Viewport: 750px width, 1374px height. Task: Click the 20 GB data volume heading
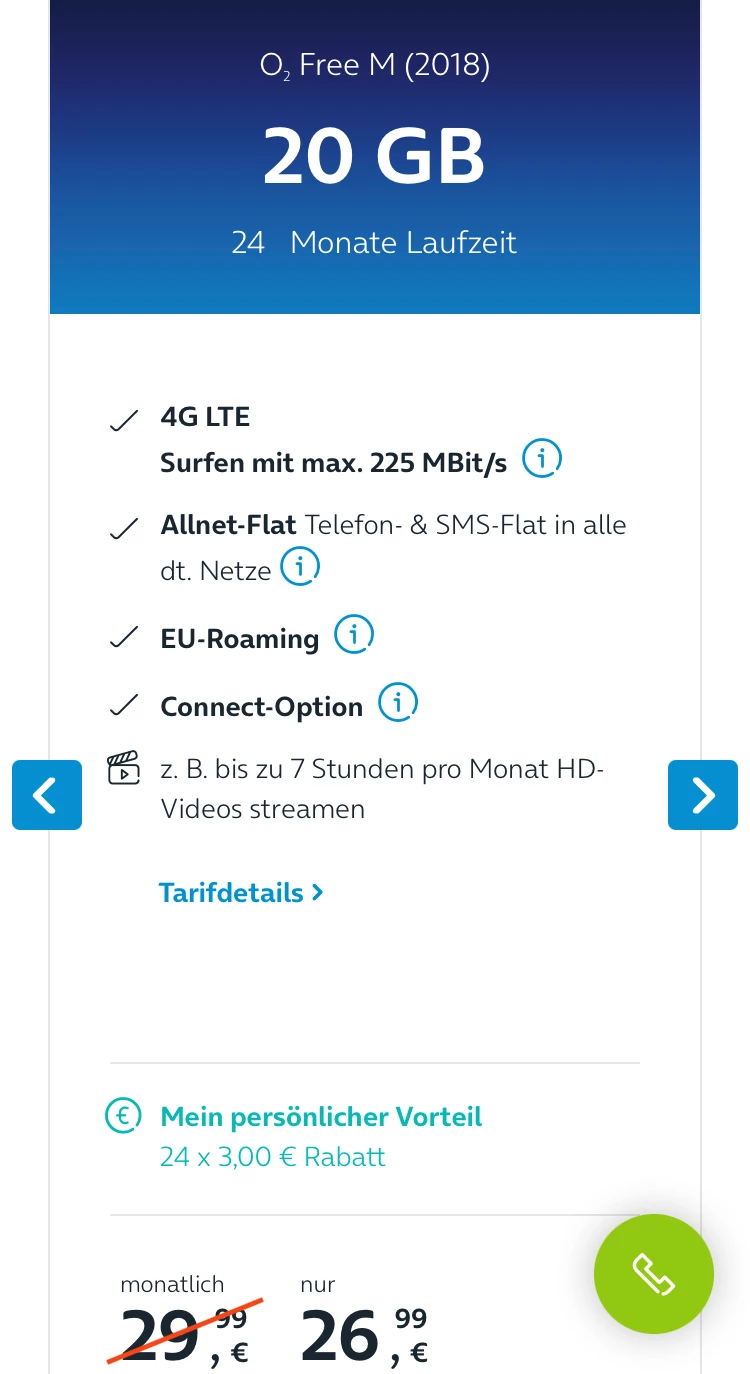pos(375,157)
